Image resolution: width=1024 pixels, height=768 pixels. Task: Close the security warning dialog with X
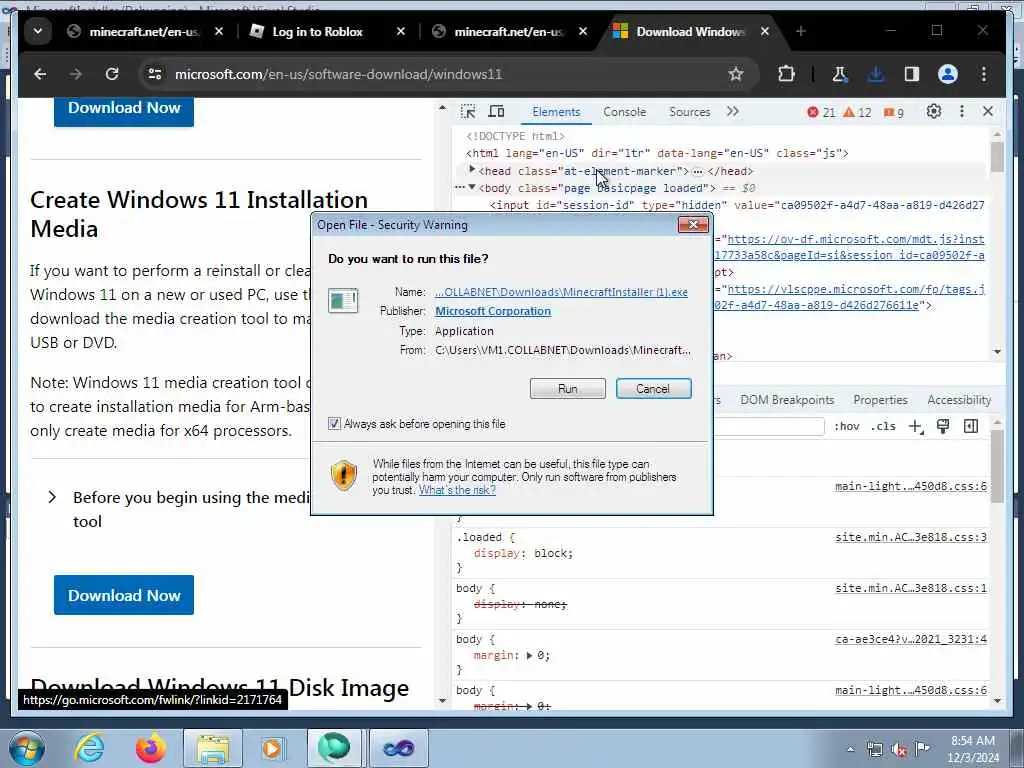[693, 225]
